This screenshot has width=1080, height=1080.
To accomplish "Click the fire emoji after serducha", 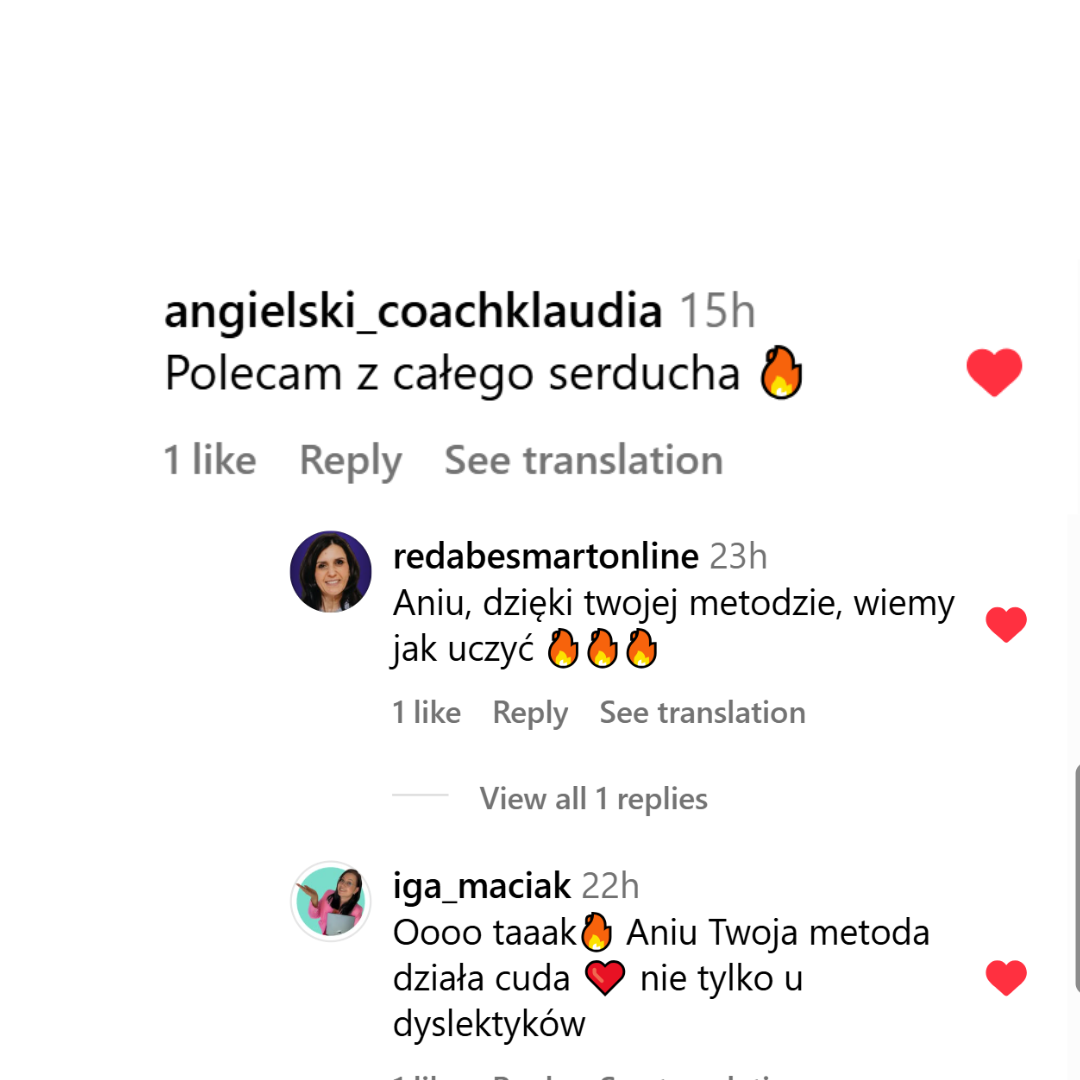I will [781, 373].
